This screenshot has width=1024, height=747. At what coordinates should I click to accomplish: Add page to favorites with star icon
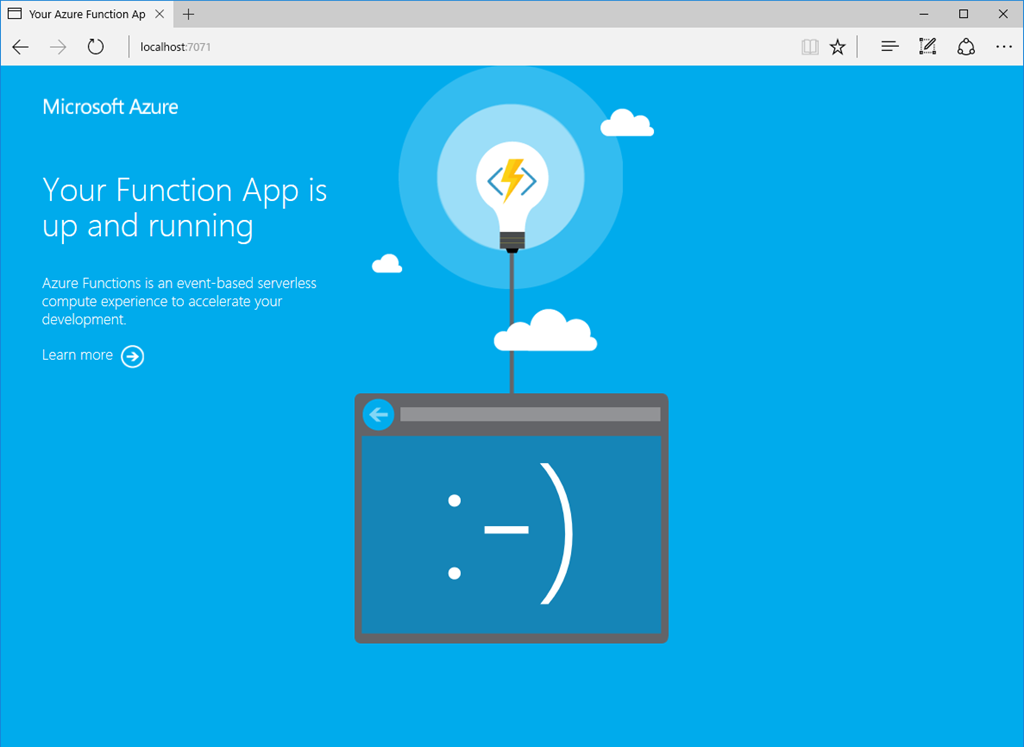(x=837, y=47)
